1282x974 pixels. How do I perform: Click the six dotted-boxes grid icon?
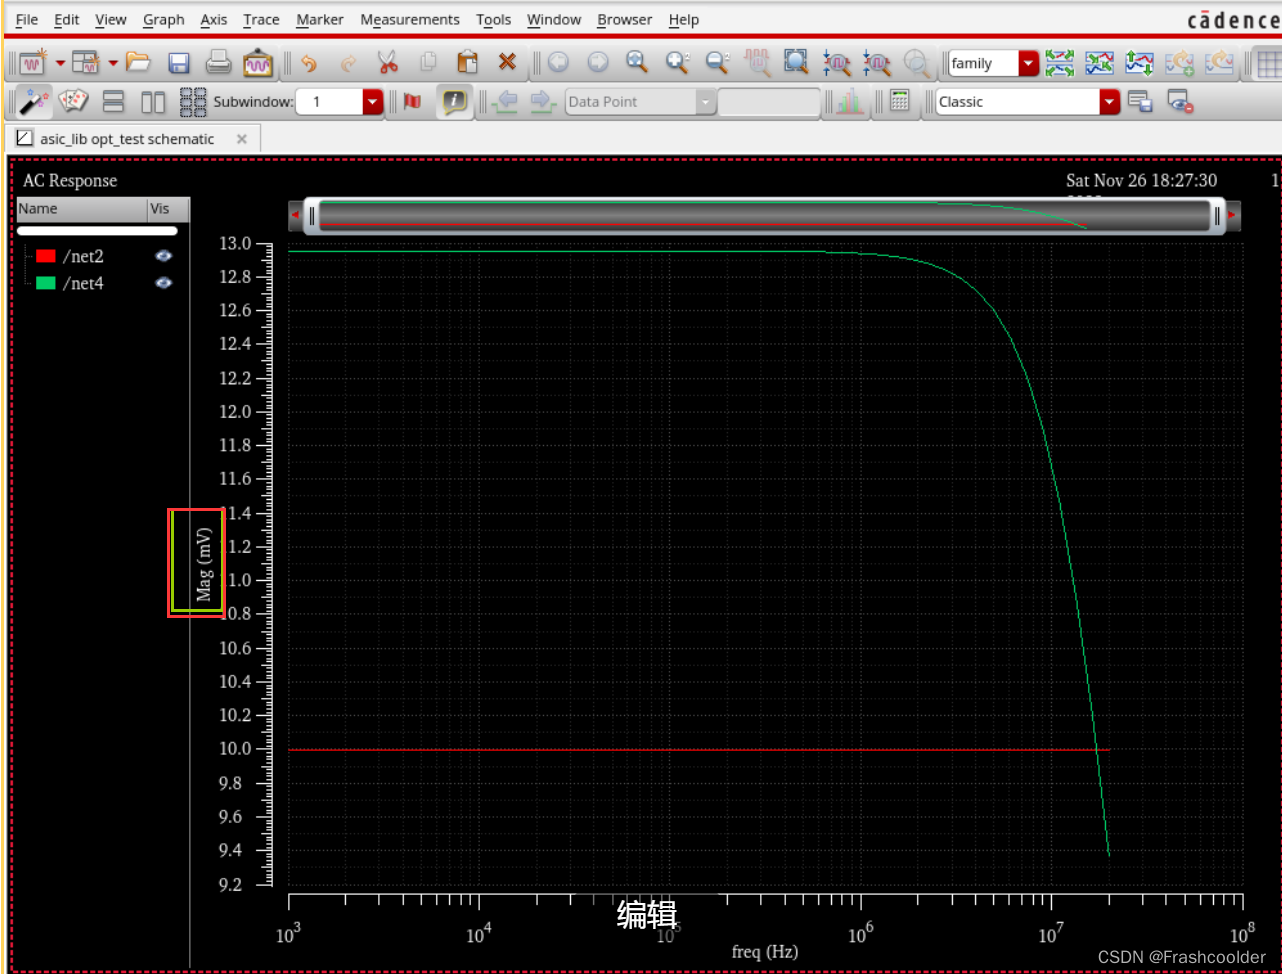coord(193,102)
